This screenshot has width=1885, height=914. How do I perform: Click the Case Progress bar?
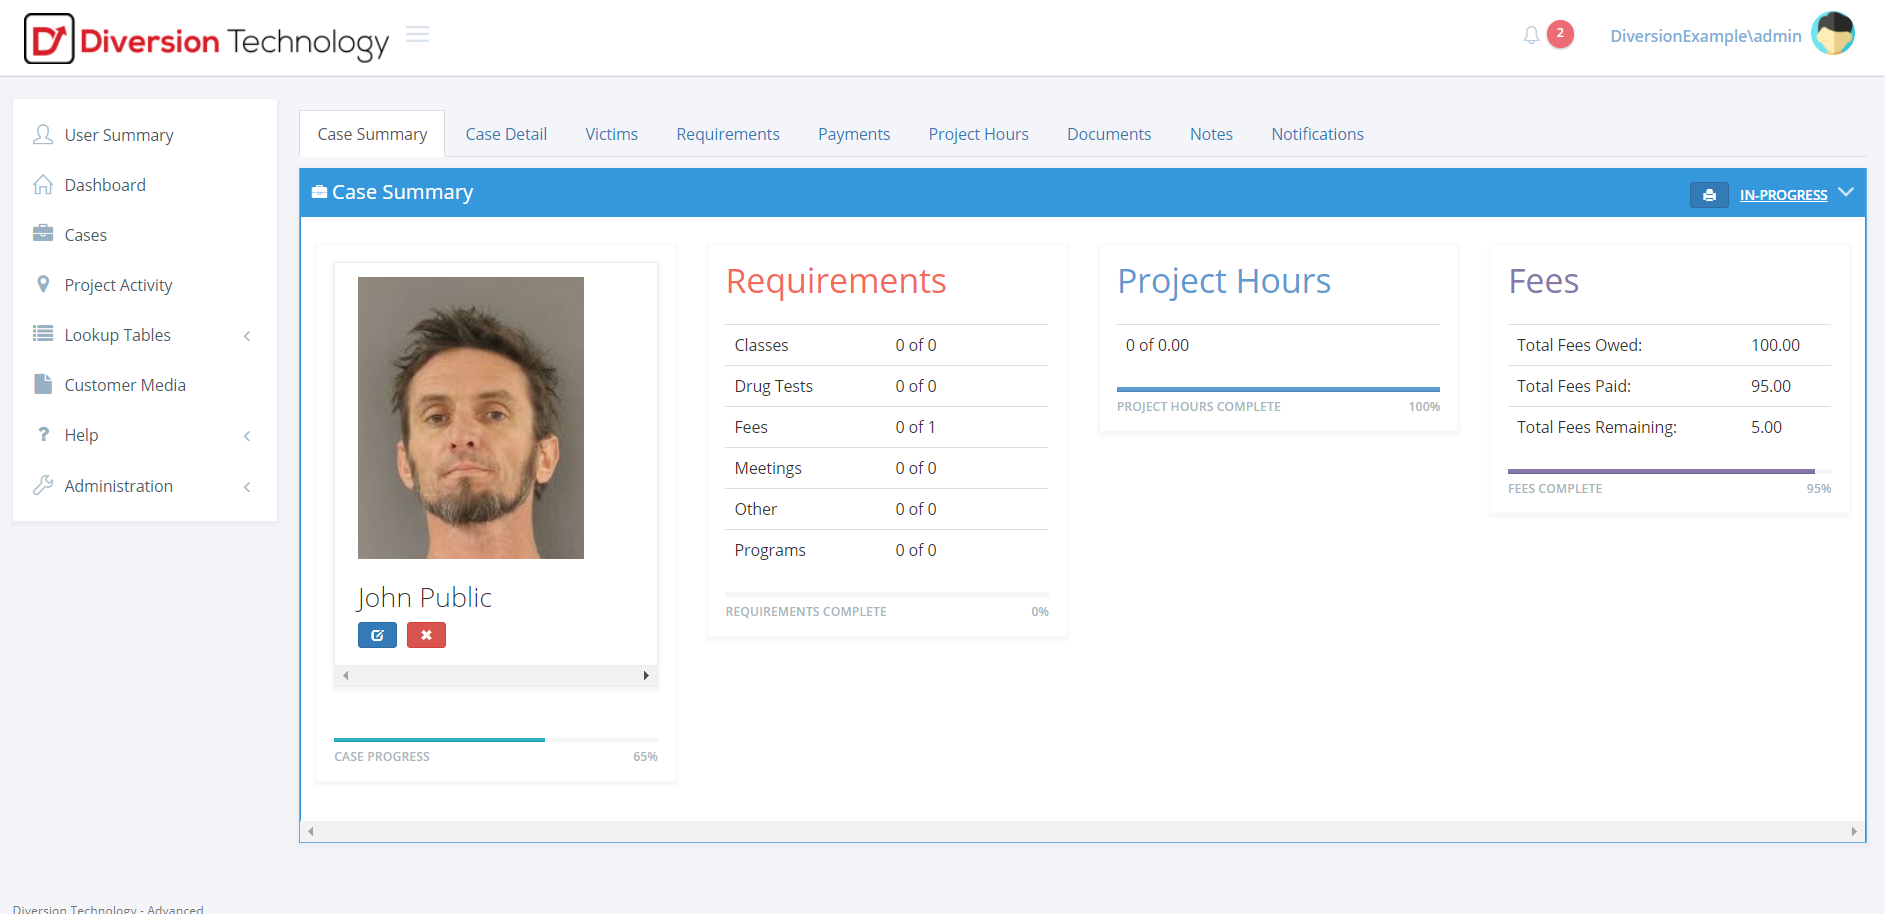click(495, 740)
